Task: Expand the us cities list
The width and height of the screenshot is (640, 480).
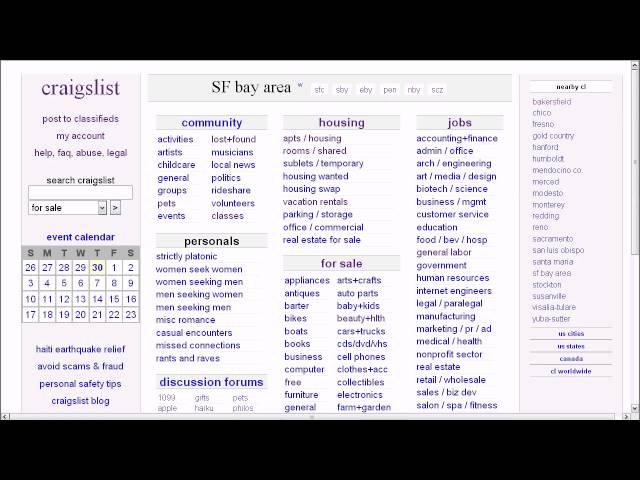Action: click(571, 333)
